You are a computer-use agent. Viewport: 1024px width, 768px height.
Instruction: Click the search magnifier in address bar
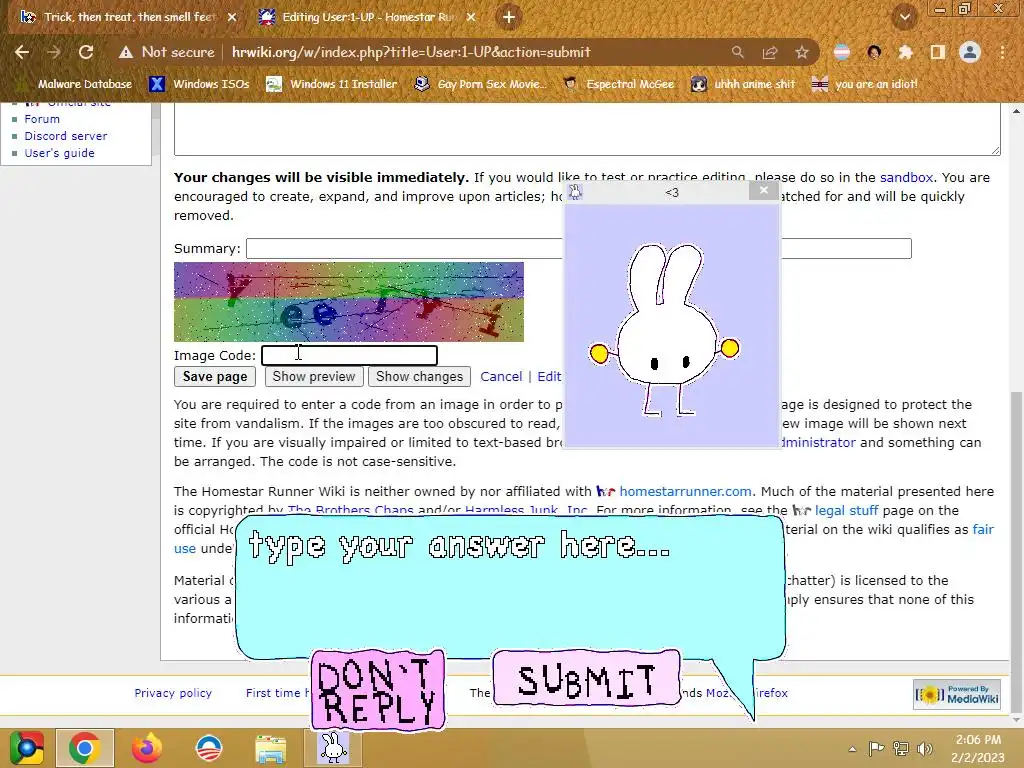[x=737, y=52]
